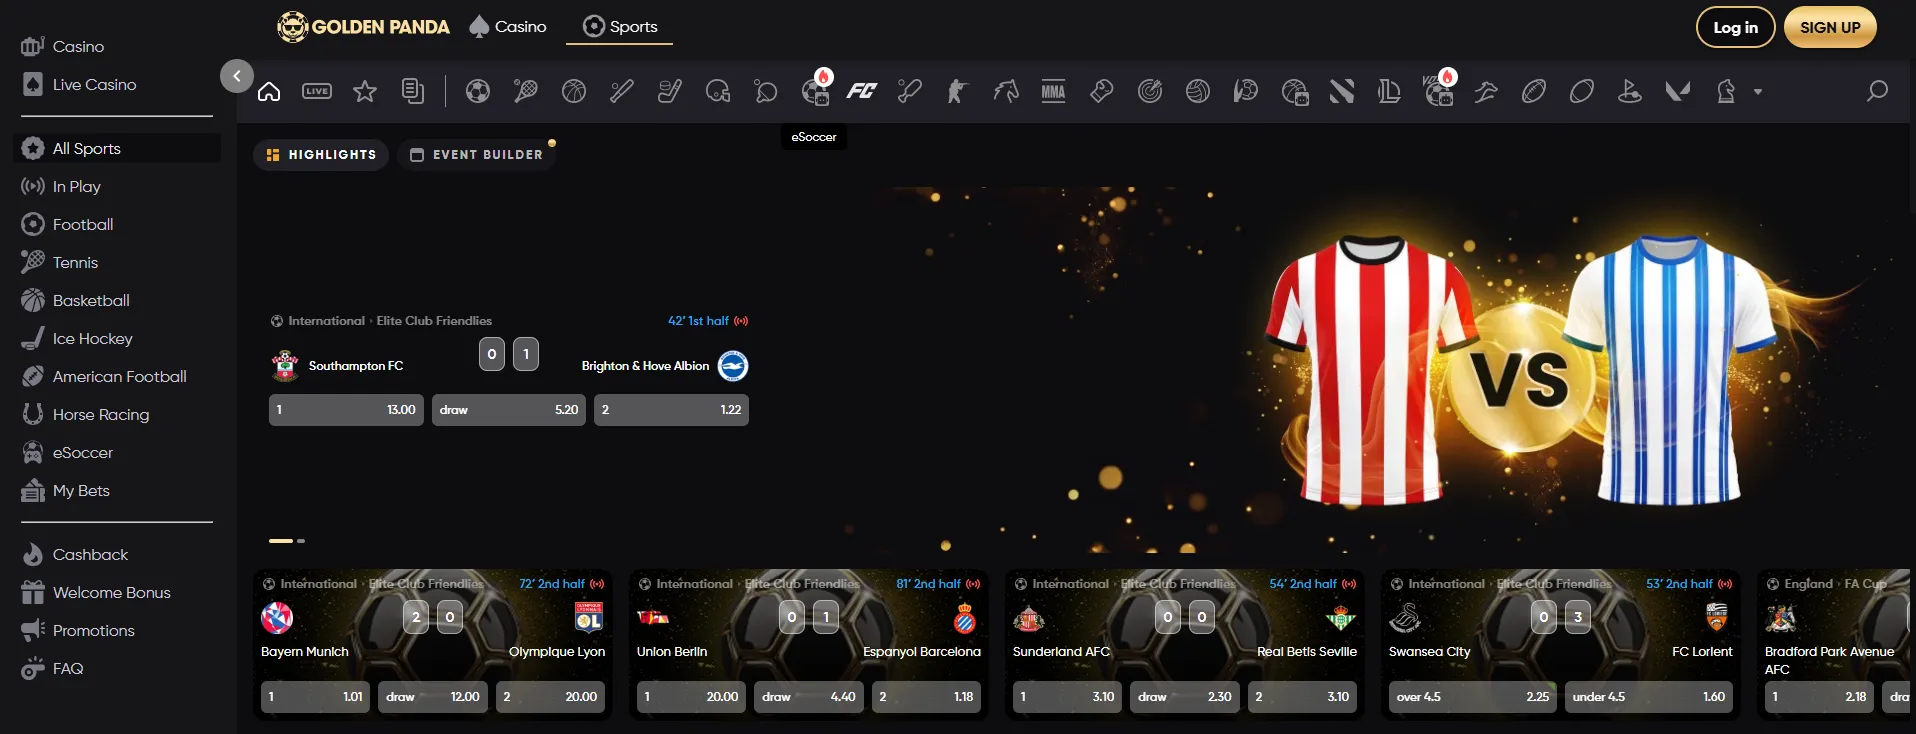Select the MMA icon
The width and height of the screenshot is (1916, 734).
(x=1054, y=92)
